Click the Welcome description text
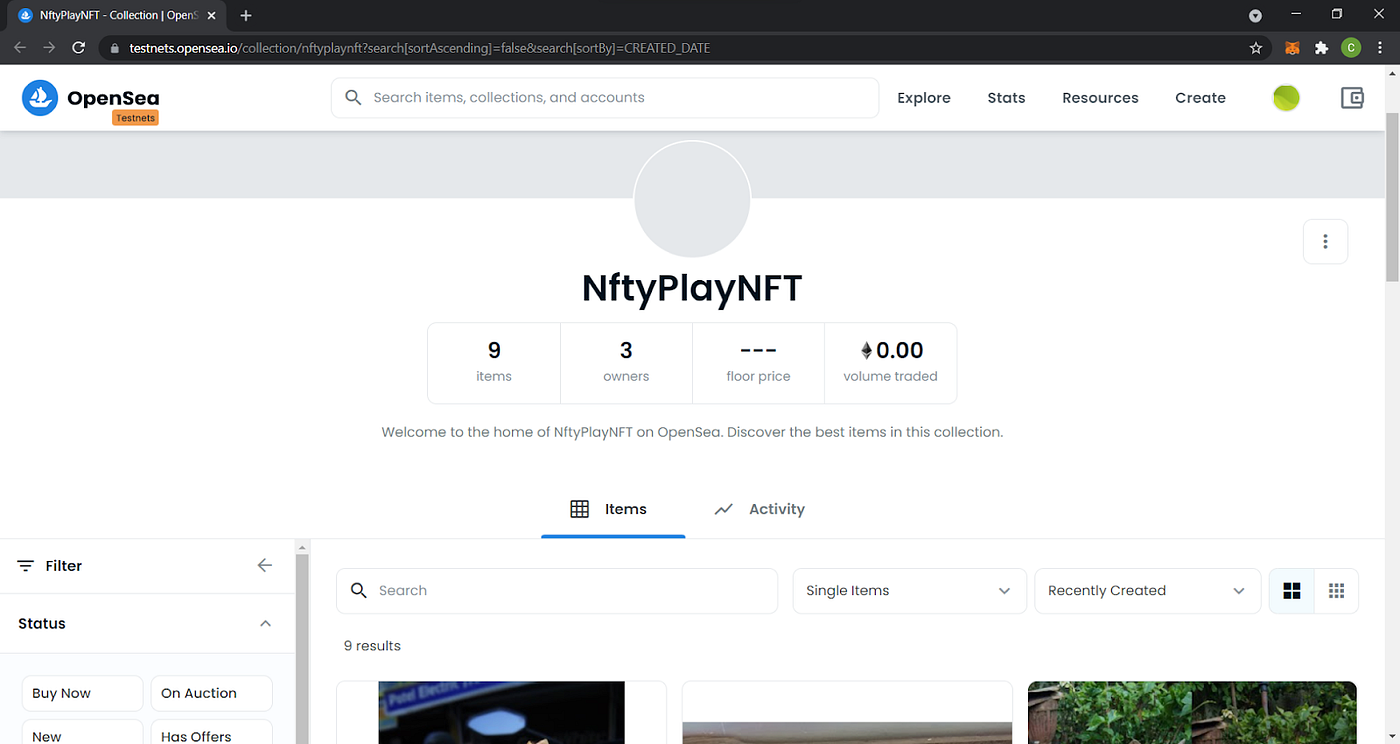 pyautogui.click(x=692, y=432)
